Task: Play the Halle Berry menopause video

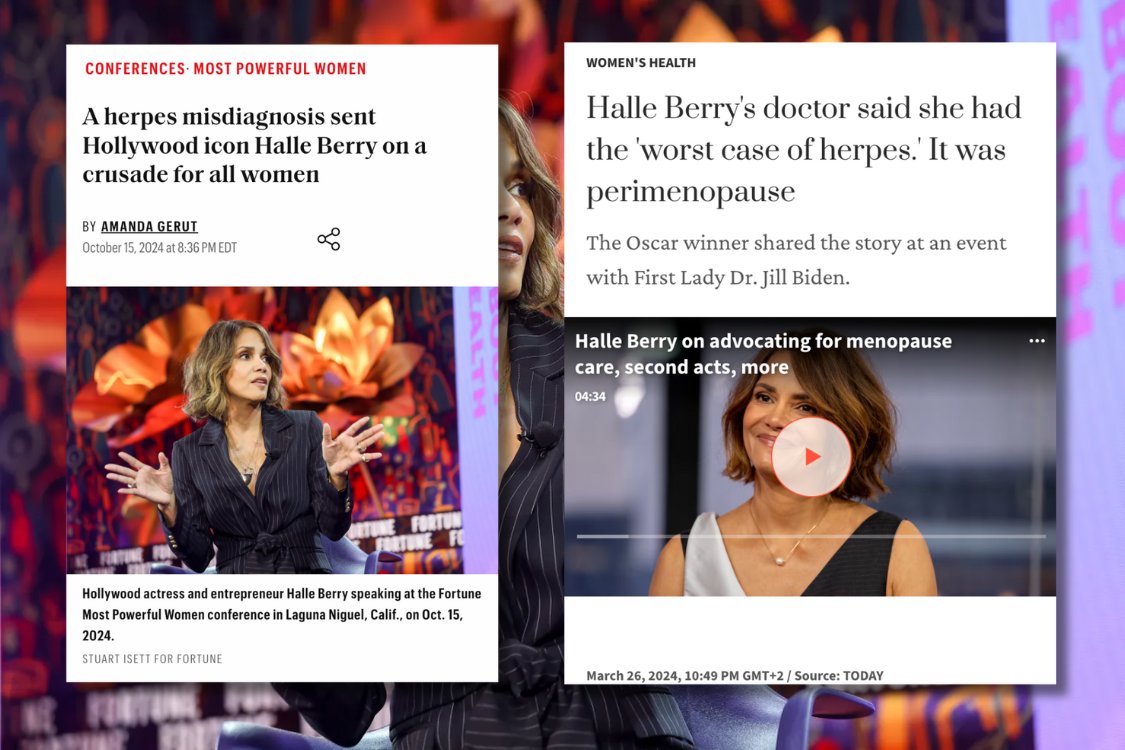Action: [x=811, y=456]
